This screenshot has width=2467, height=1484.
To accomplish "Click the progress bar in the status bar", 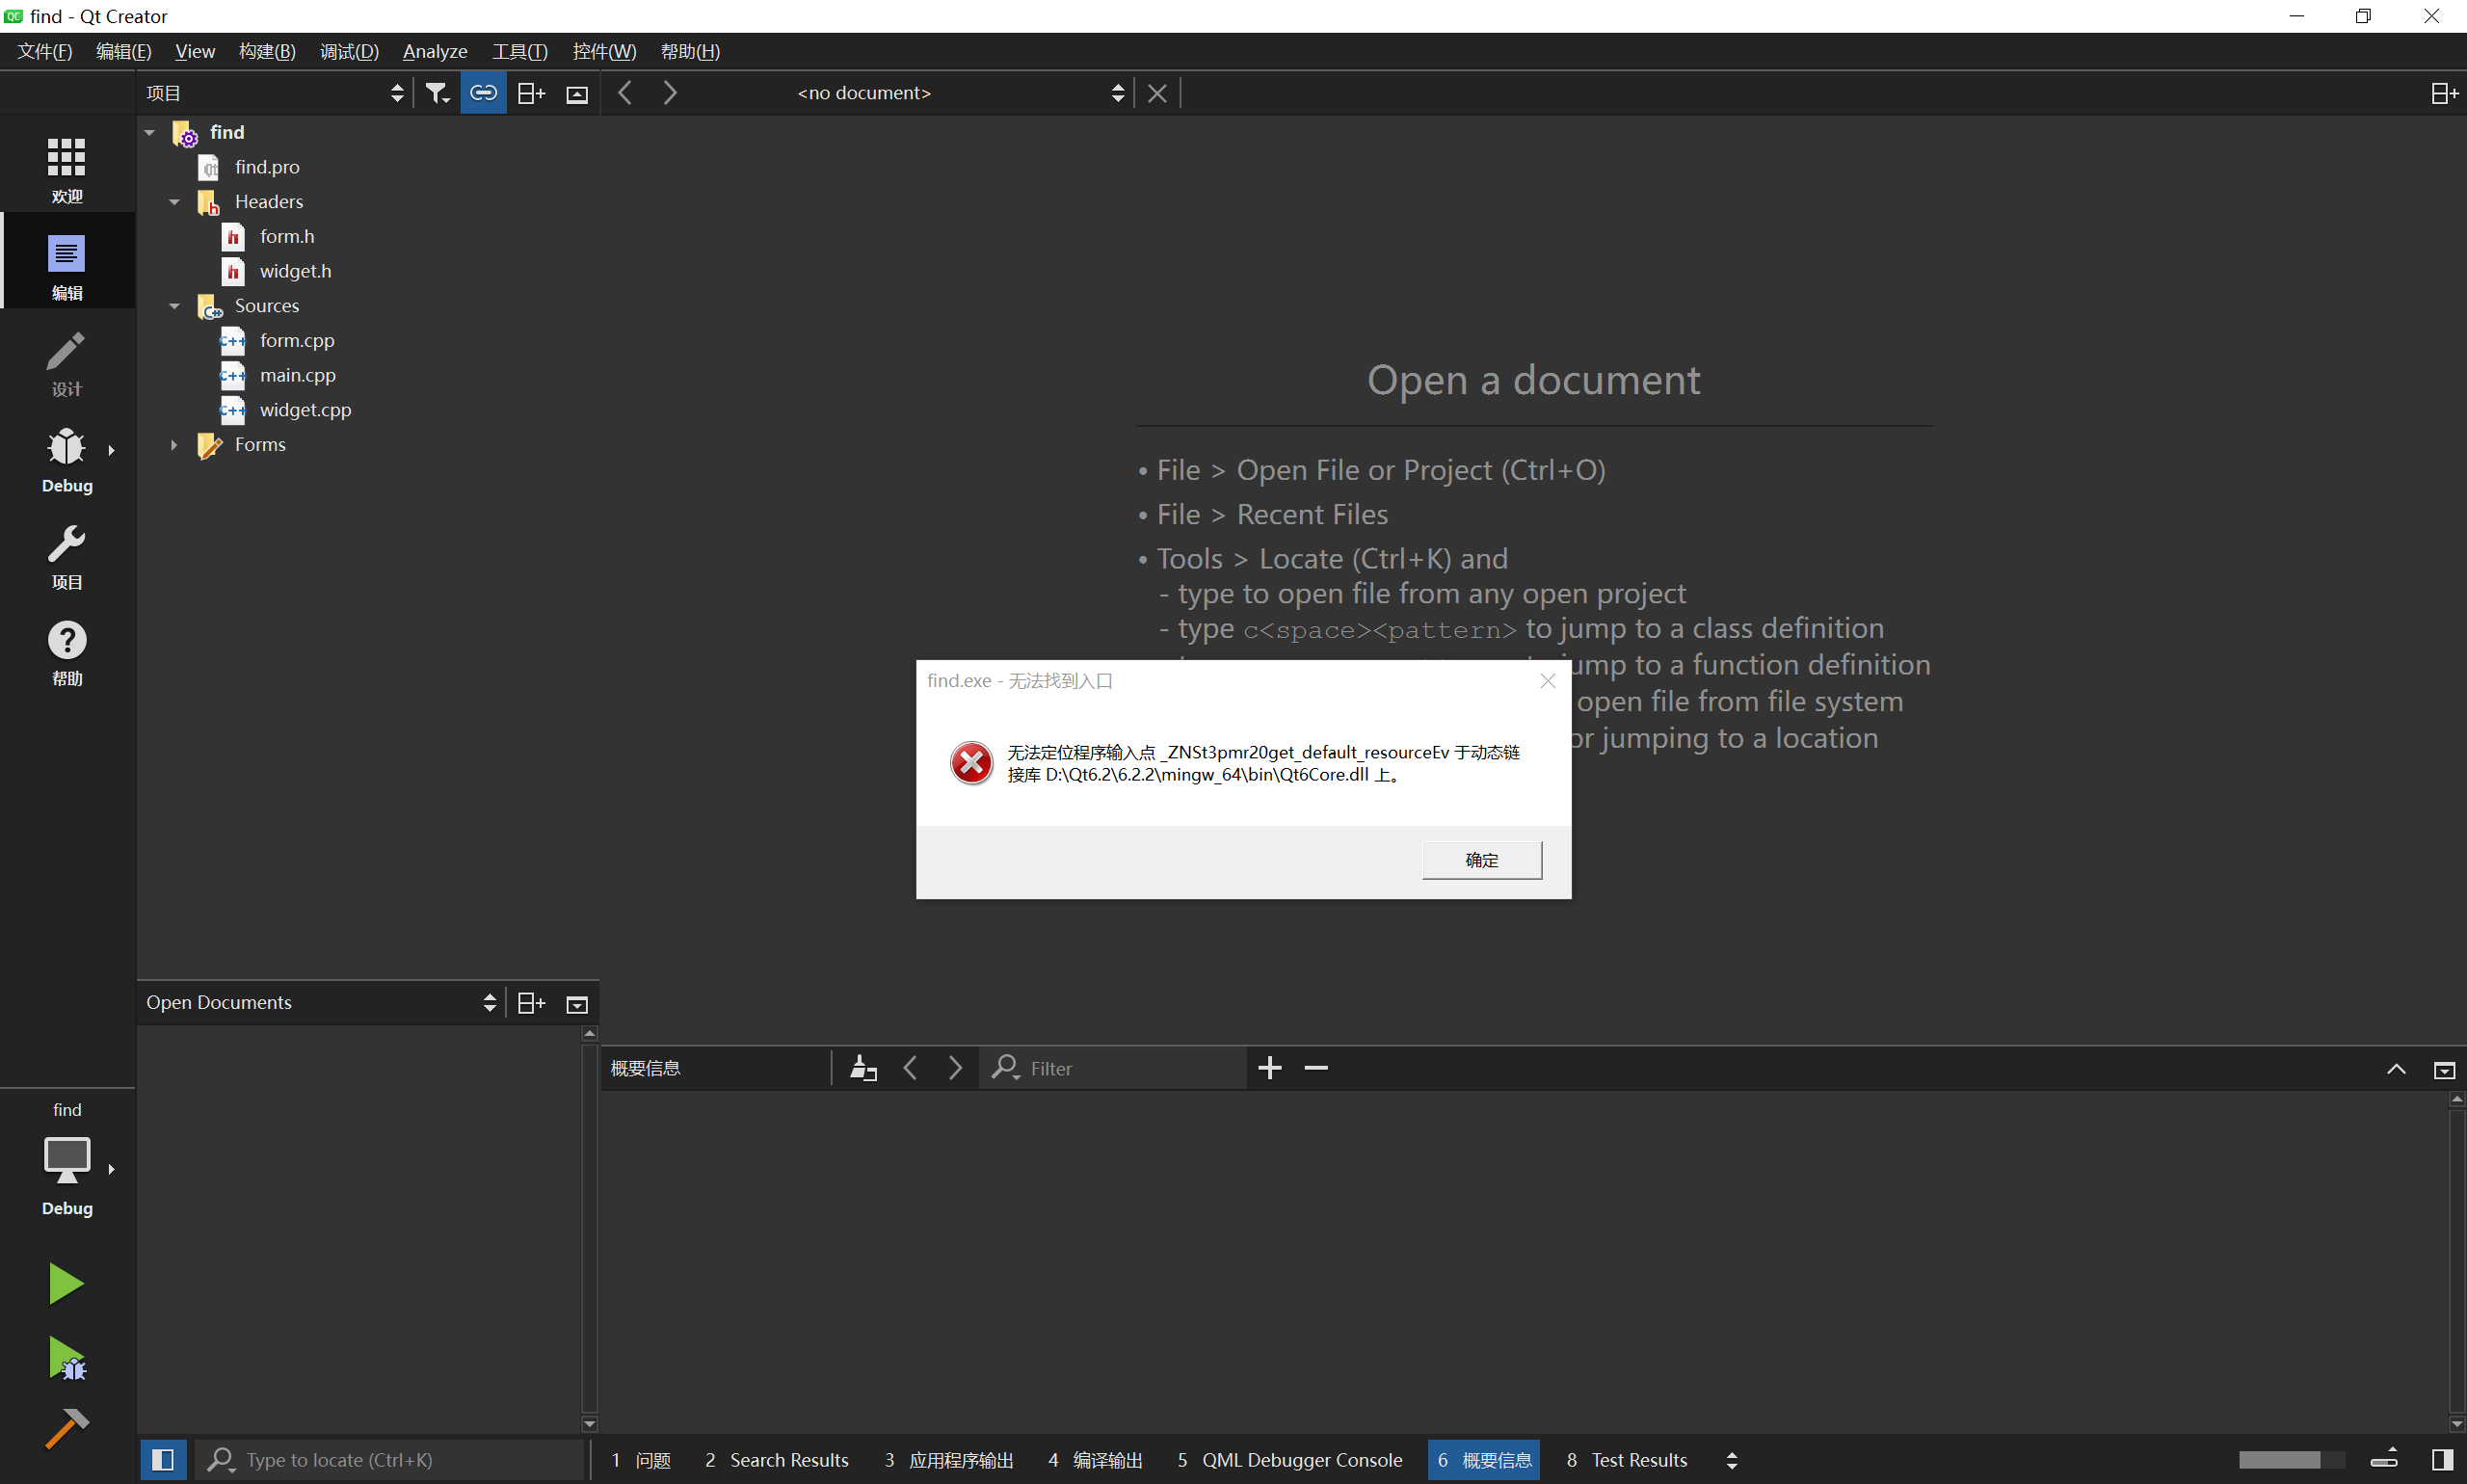I will pos(2290,1460).
